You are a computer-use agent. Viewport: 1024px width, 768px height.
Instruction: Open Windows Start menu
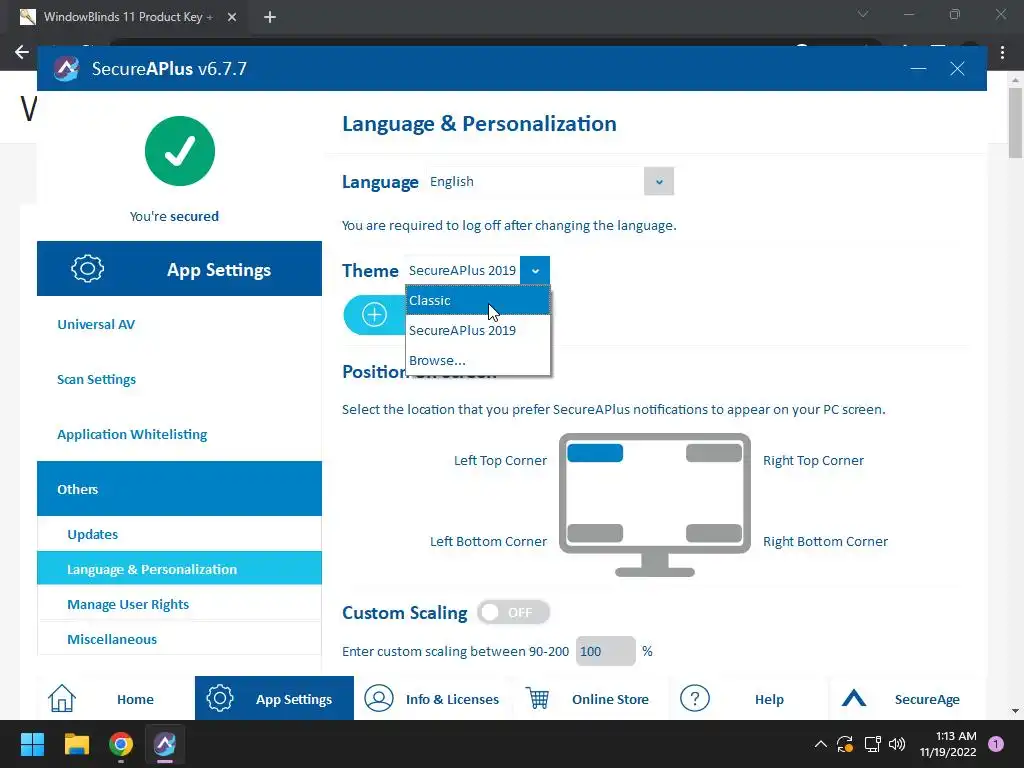(32, 744)
